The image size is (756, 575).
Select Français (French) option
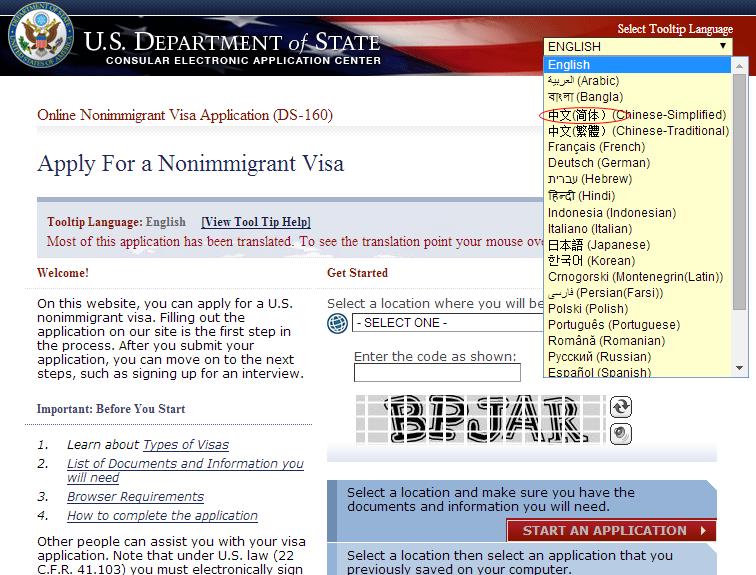tap(637, 147)
